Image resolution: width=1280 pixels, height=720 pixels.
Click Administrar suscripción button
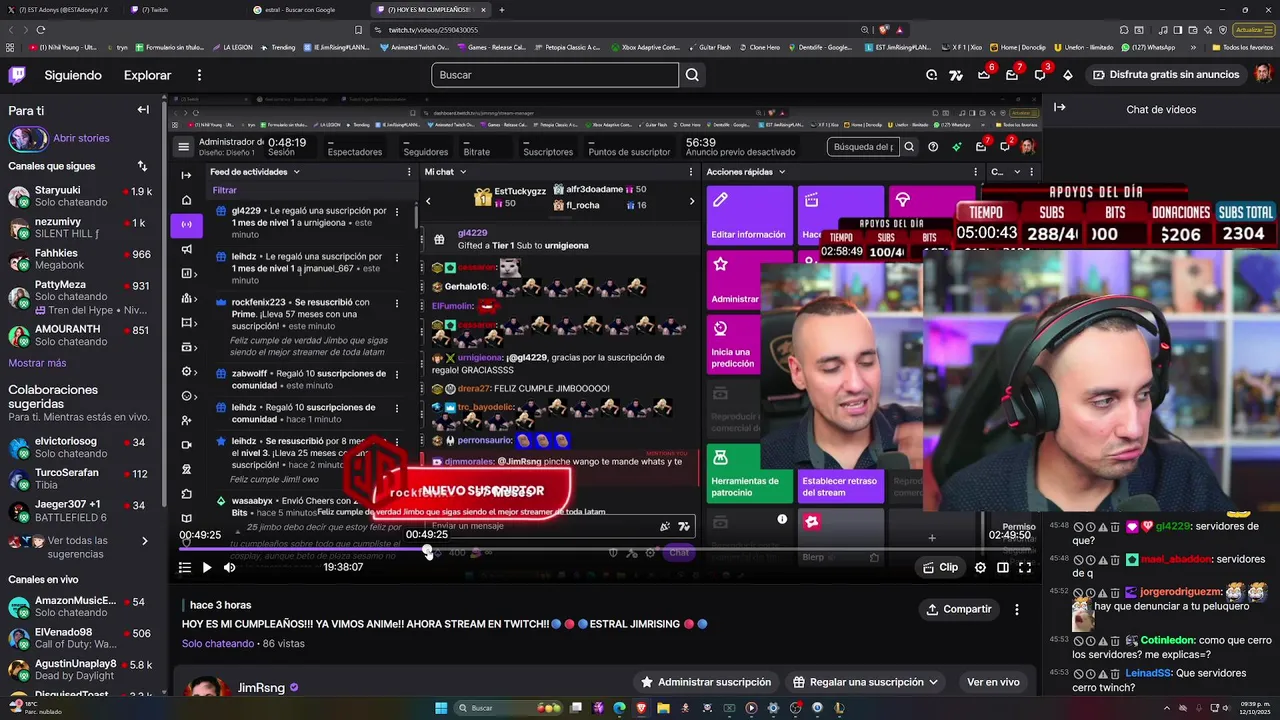click(706, 682)
